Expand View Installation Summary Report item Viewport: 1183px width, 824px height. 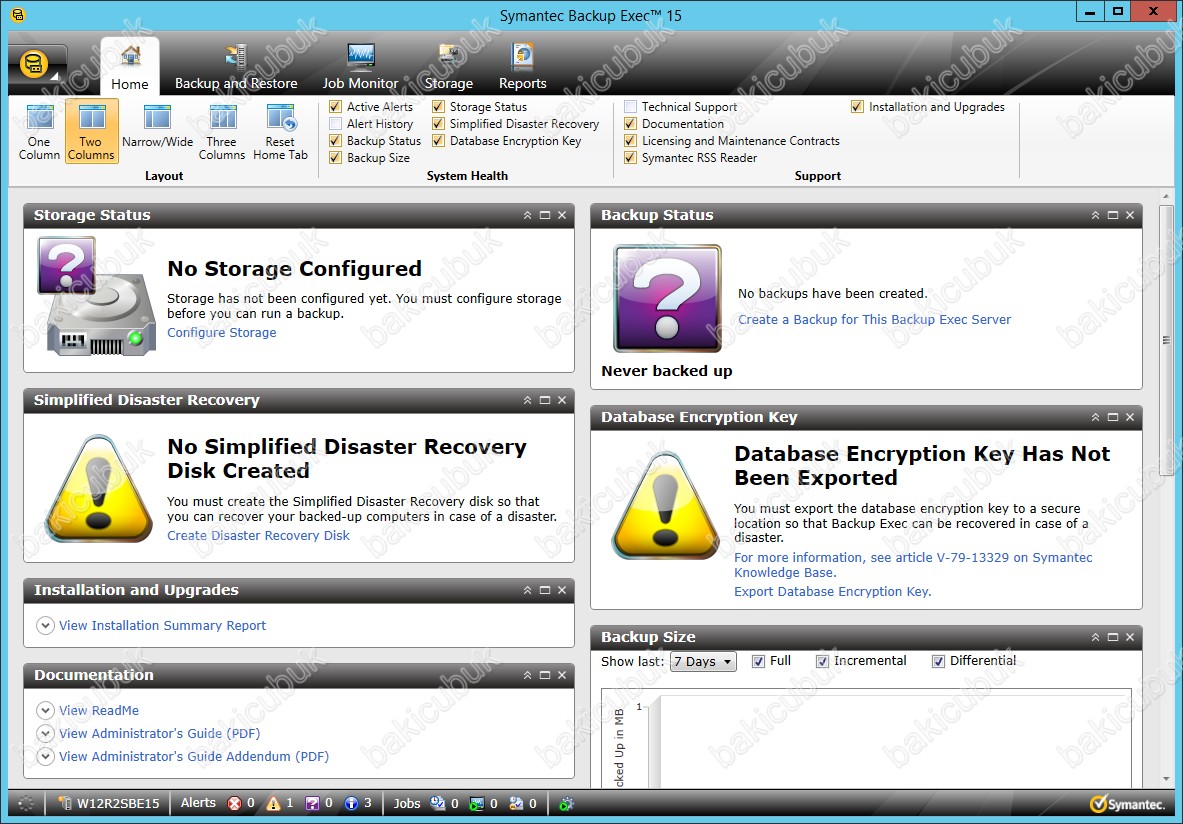click(45, 626)
